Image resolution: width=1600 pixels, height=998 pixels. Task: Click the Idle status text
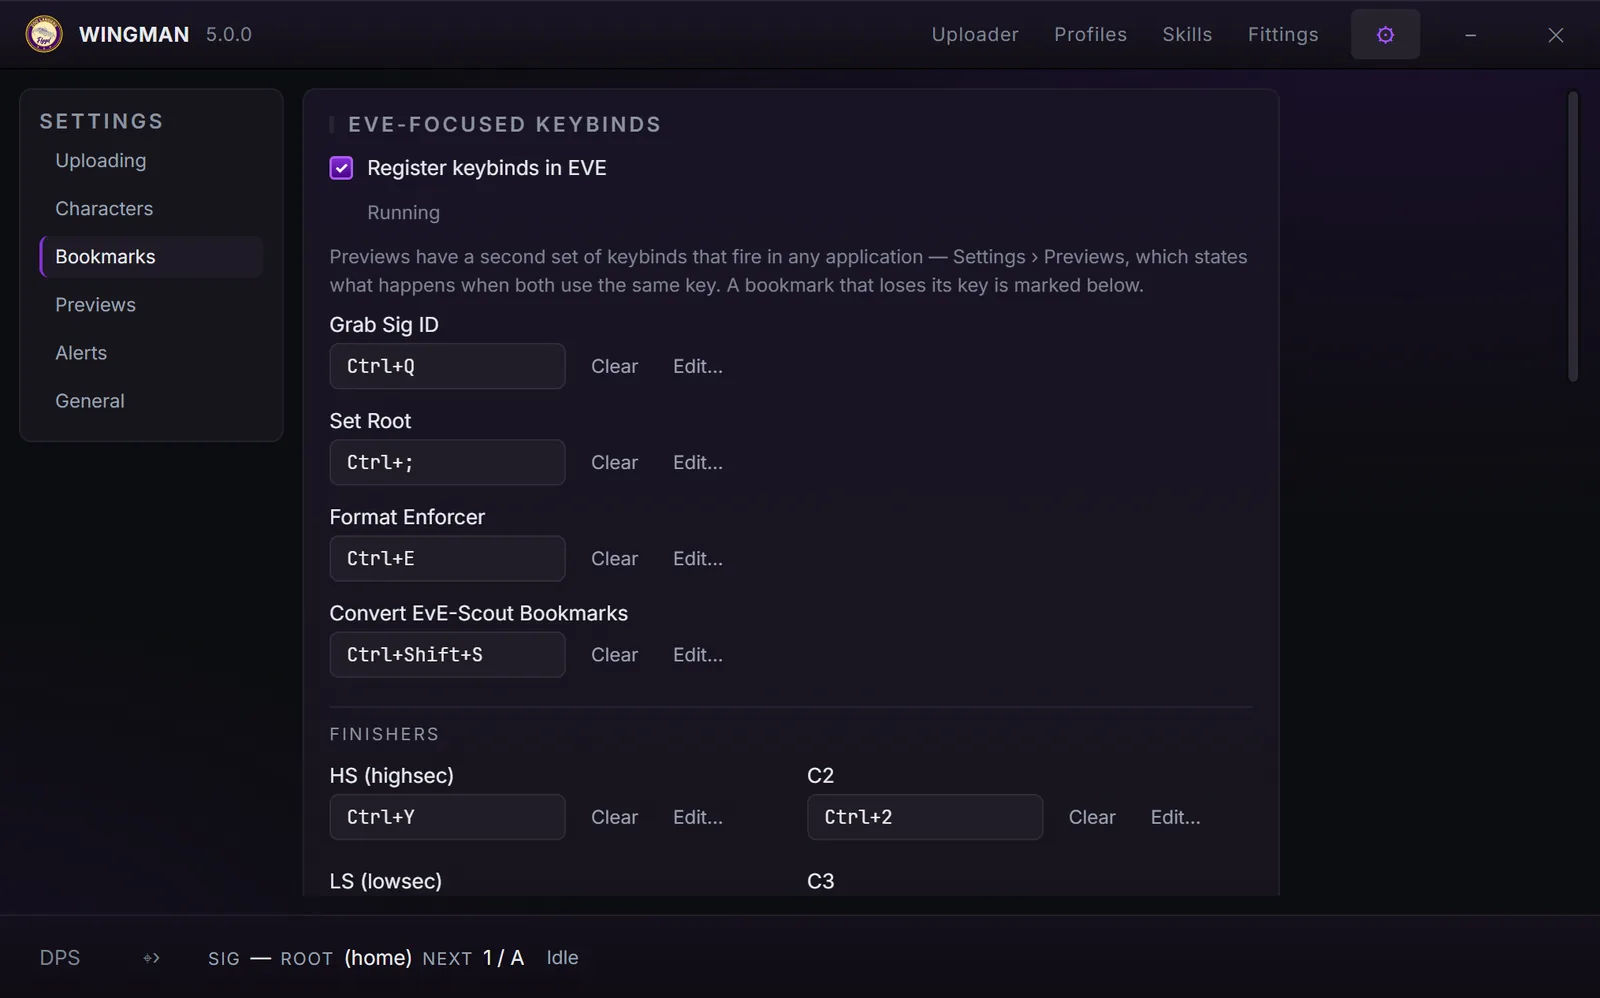pos(562,958)
